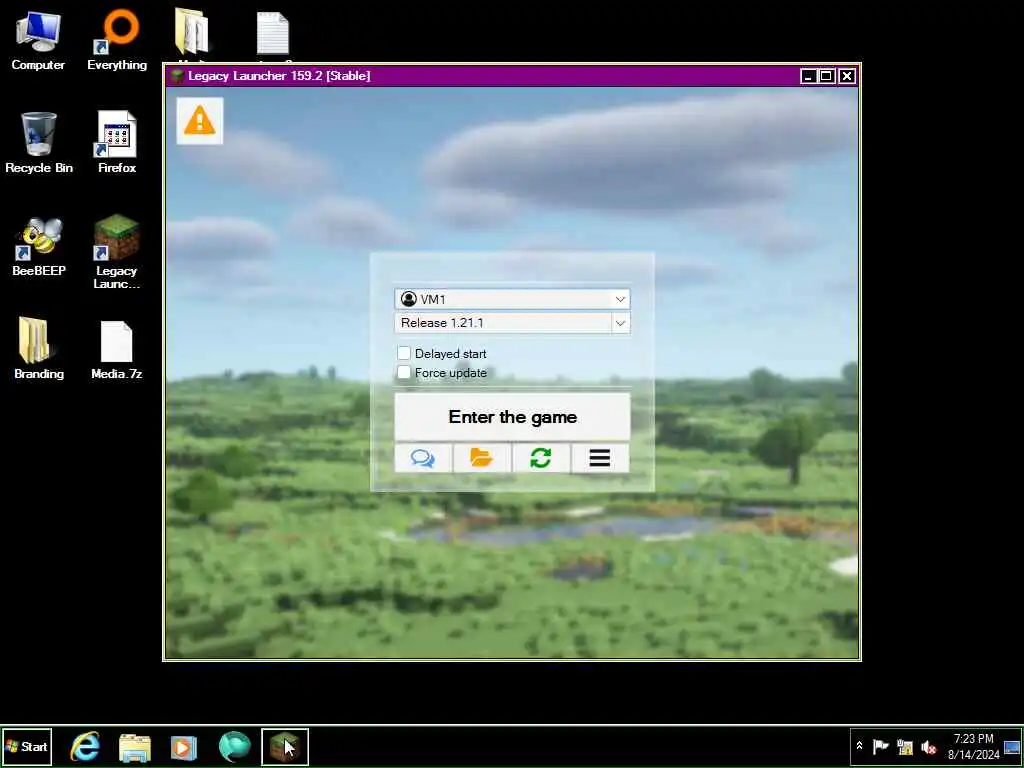This screenshot has width=1024, height=768.
Task: Select the Recycle Bin desktop icon
Action: tap(39, 143)
